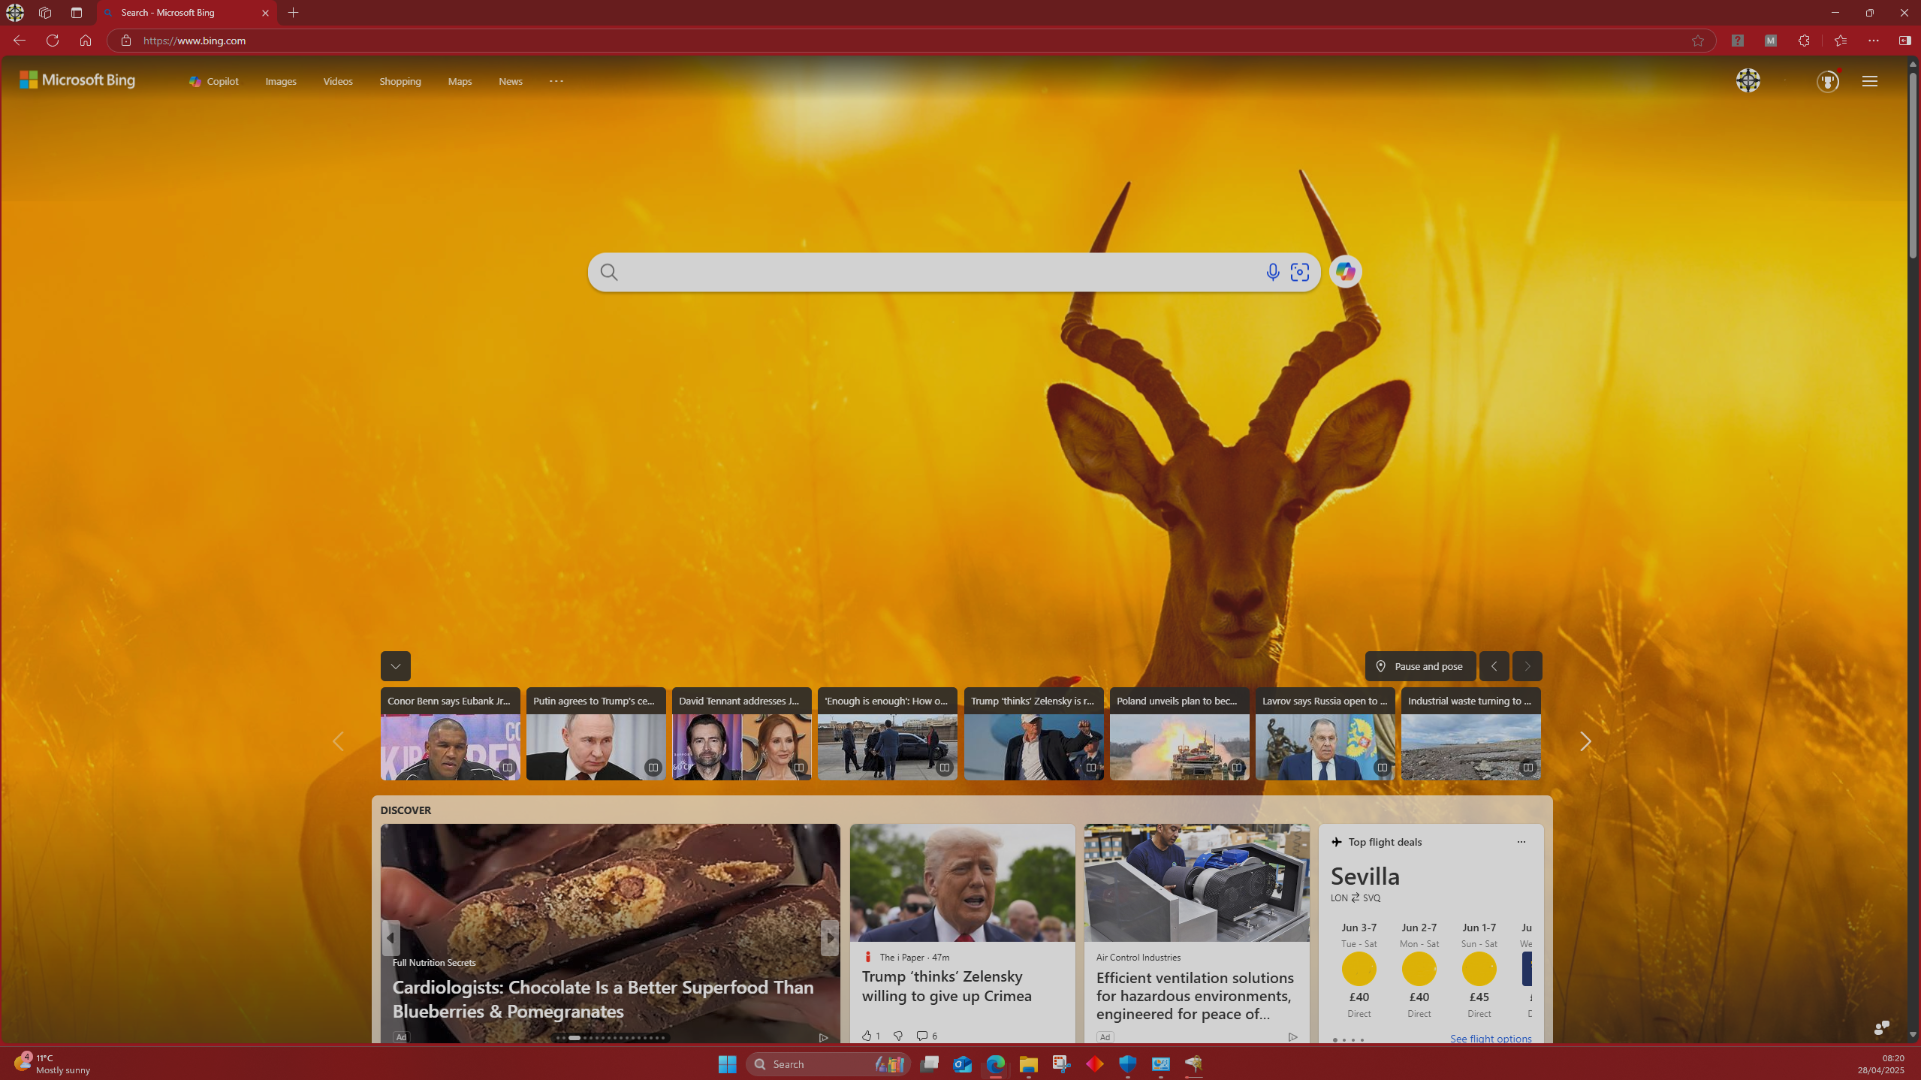
Task: Click the M extension icon in toolbar
Action: 1771,41
